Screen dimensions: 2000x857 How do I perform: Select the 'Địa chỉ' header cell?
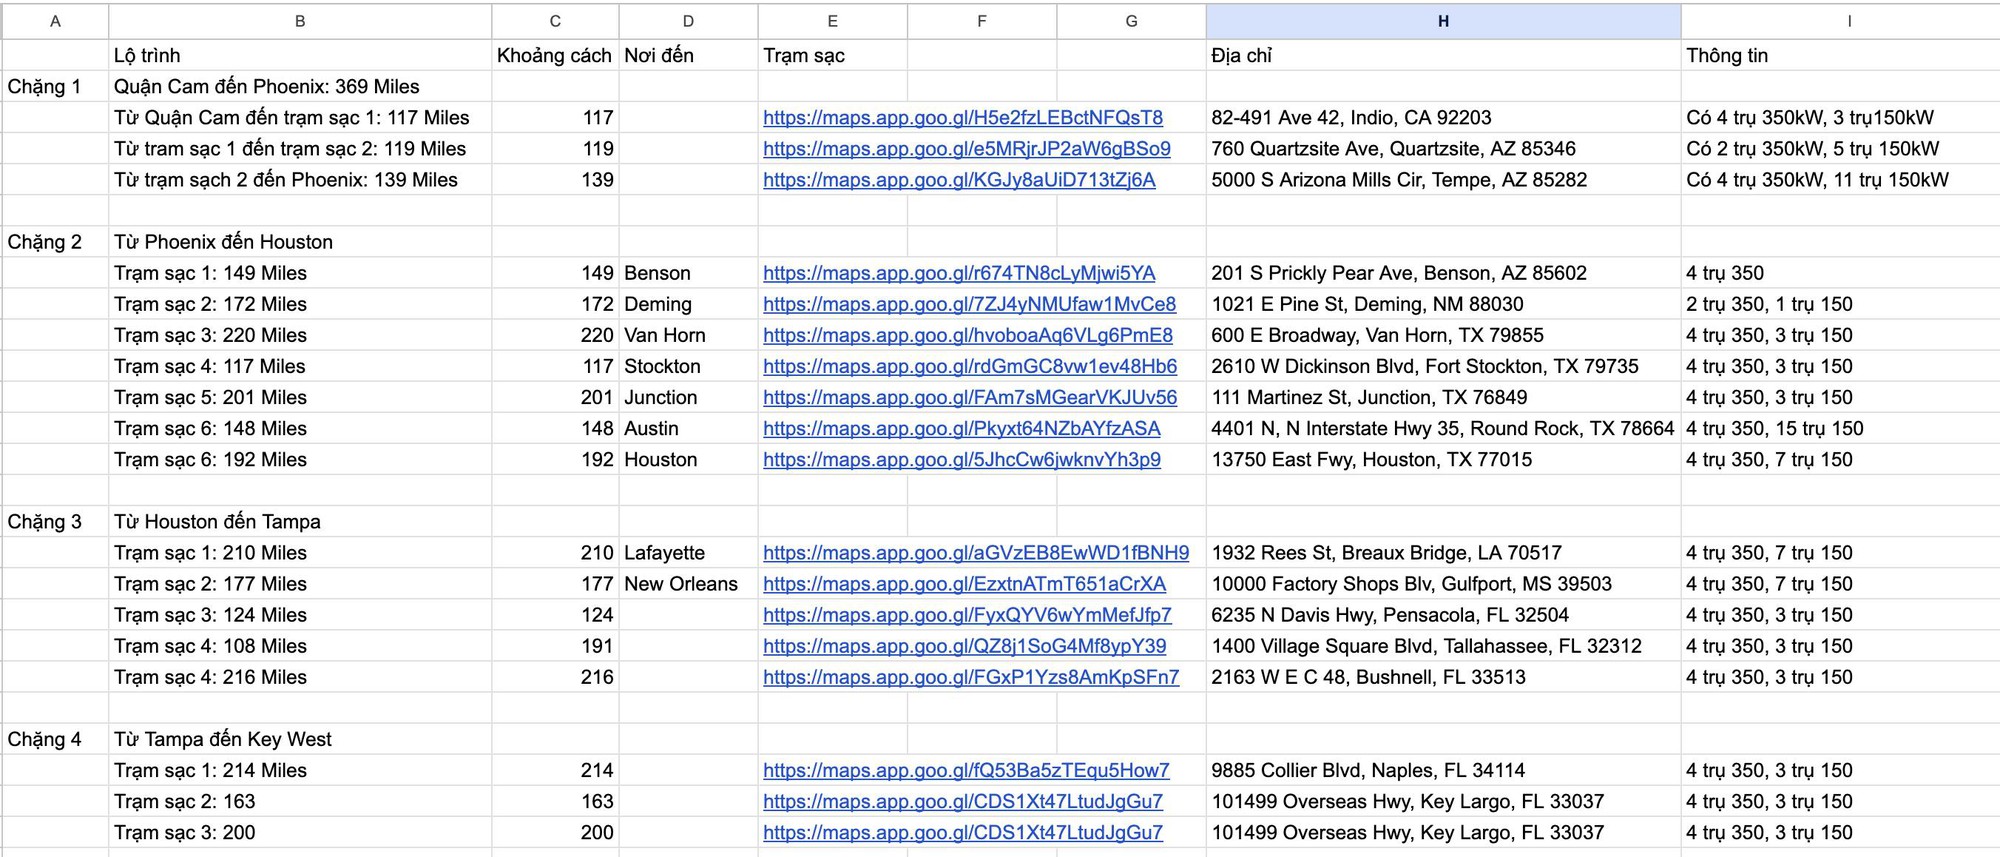click(1443, 55)
